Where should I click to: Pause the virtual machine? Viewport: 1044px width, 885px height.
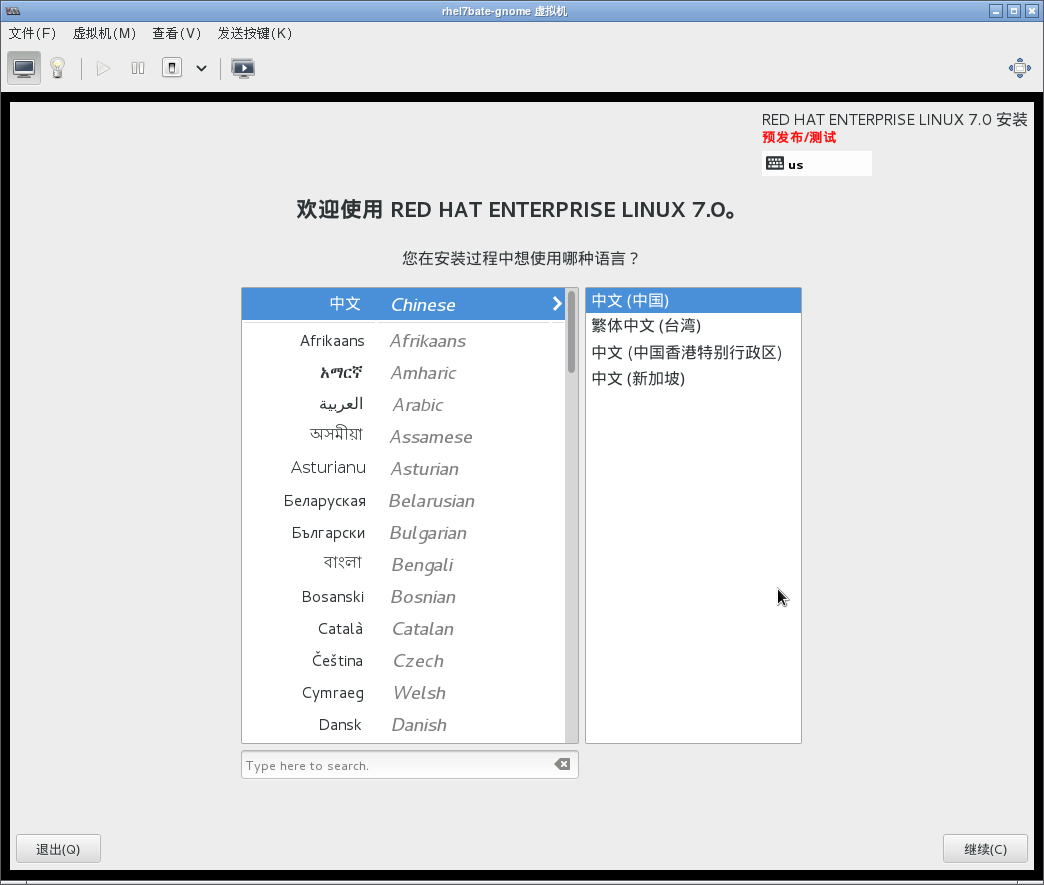point(138,68)
